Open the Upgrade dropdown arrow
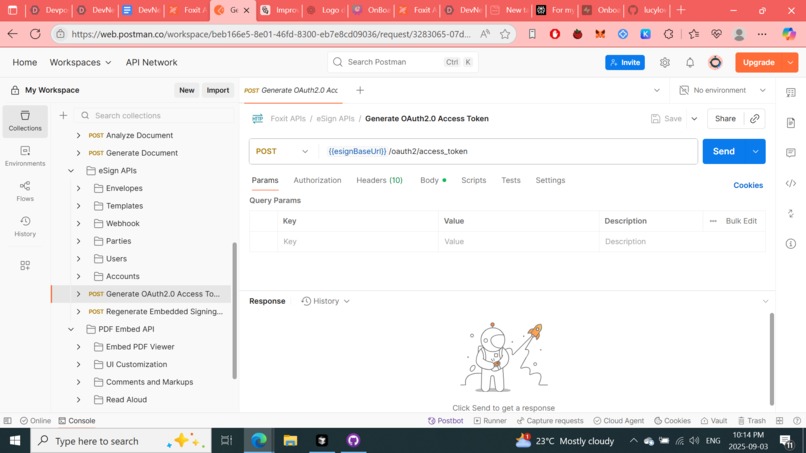The width and height of the screenshot is (806, 453). pos(790,62)
